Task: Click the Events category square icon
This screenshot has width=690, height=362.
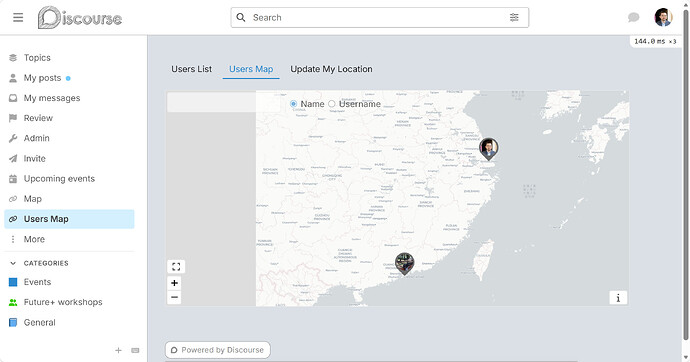Action: pyautogui.click(x=13, y=282)
